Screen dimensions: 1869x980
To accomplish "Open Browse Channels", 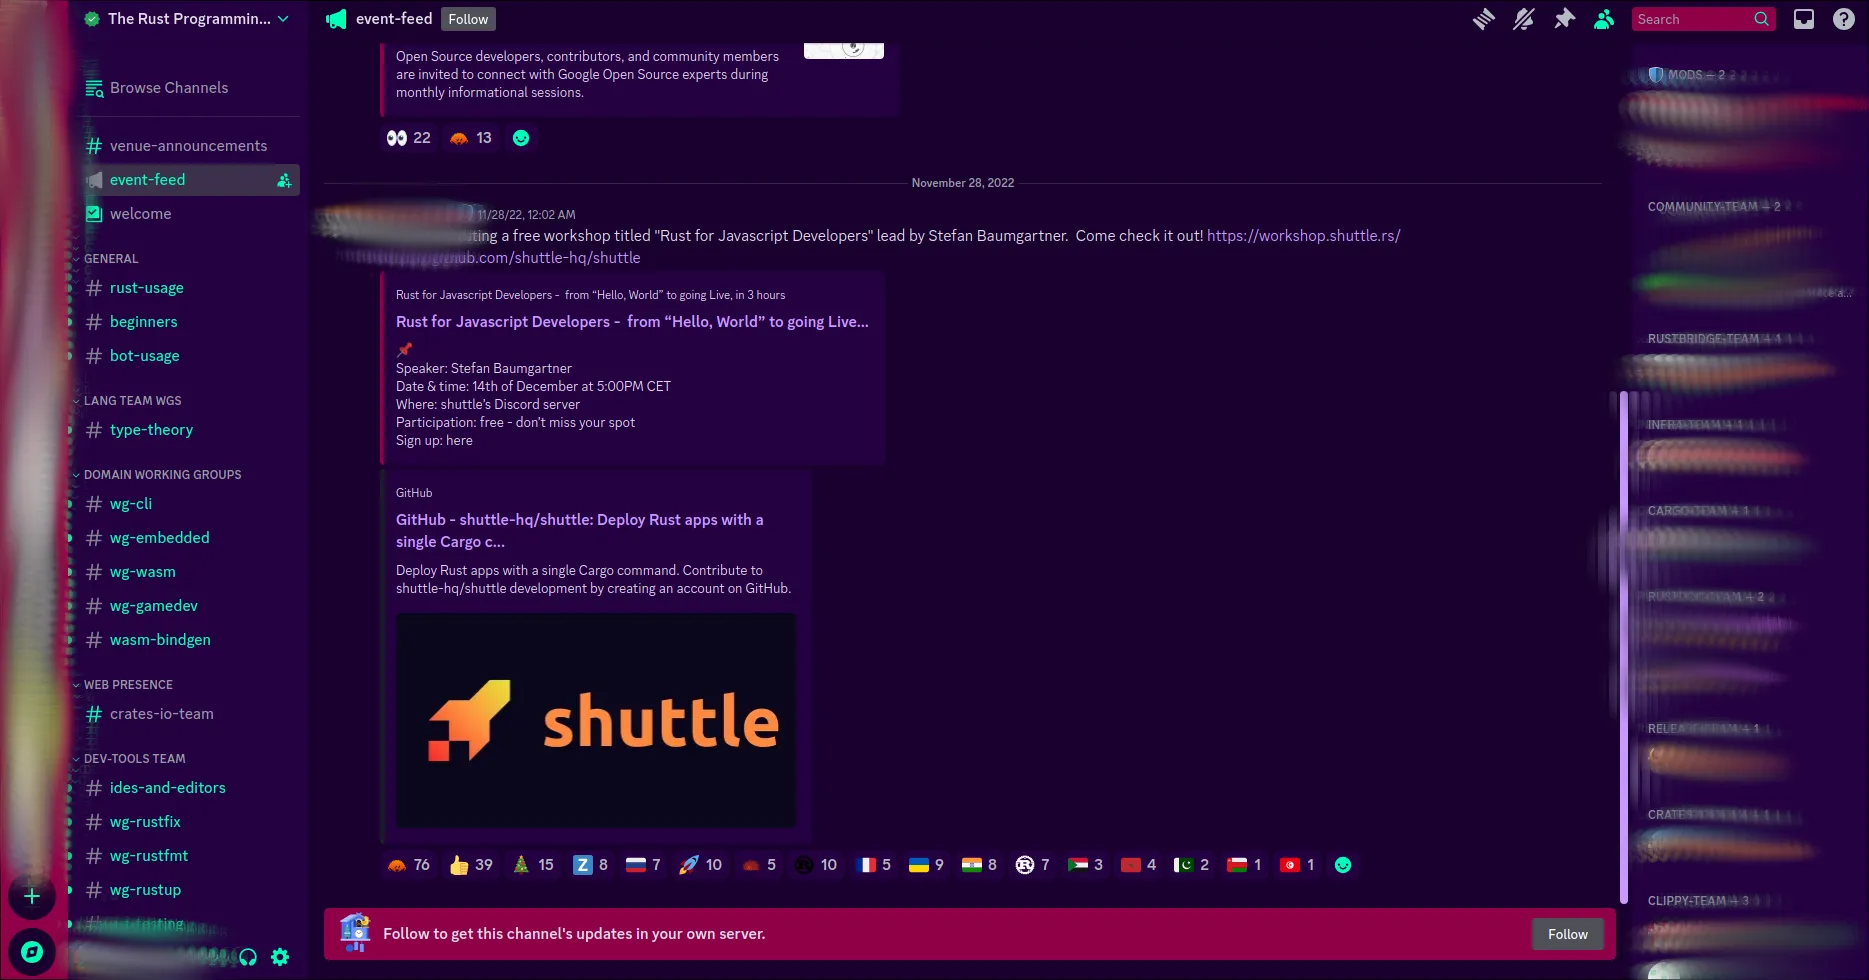I will point(188,88).
